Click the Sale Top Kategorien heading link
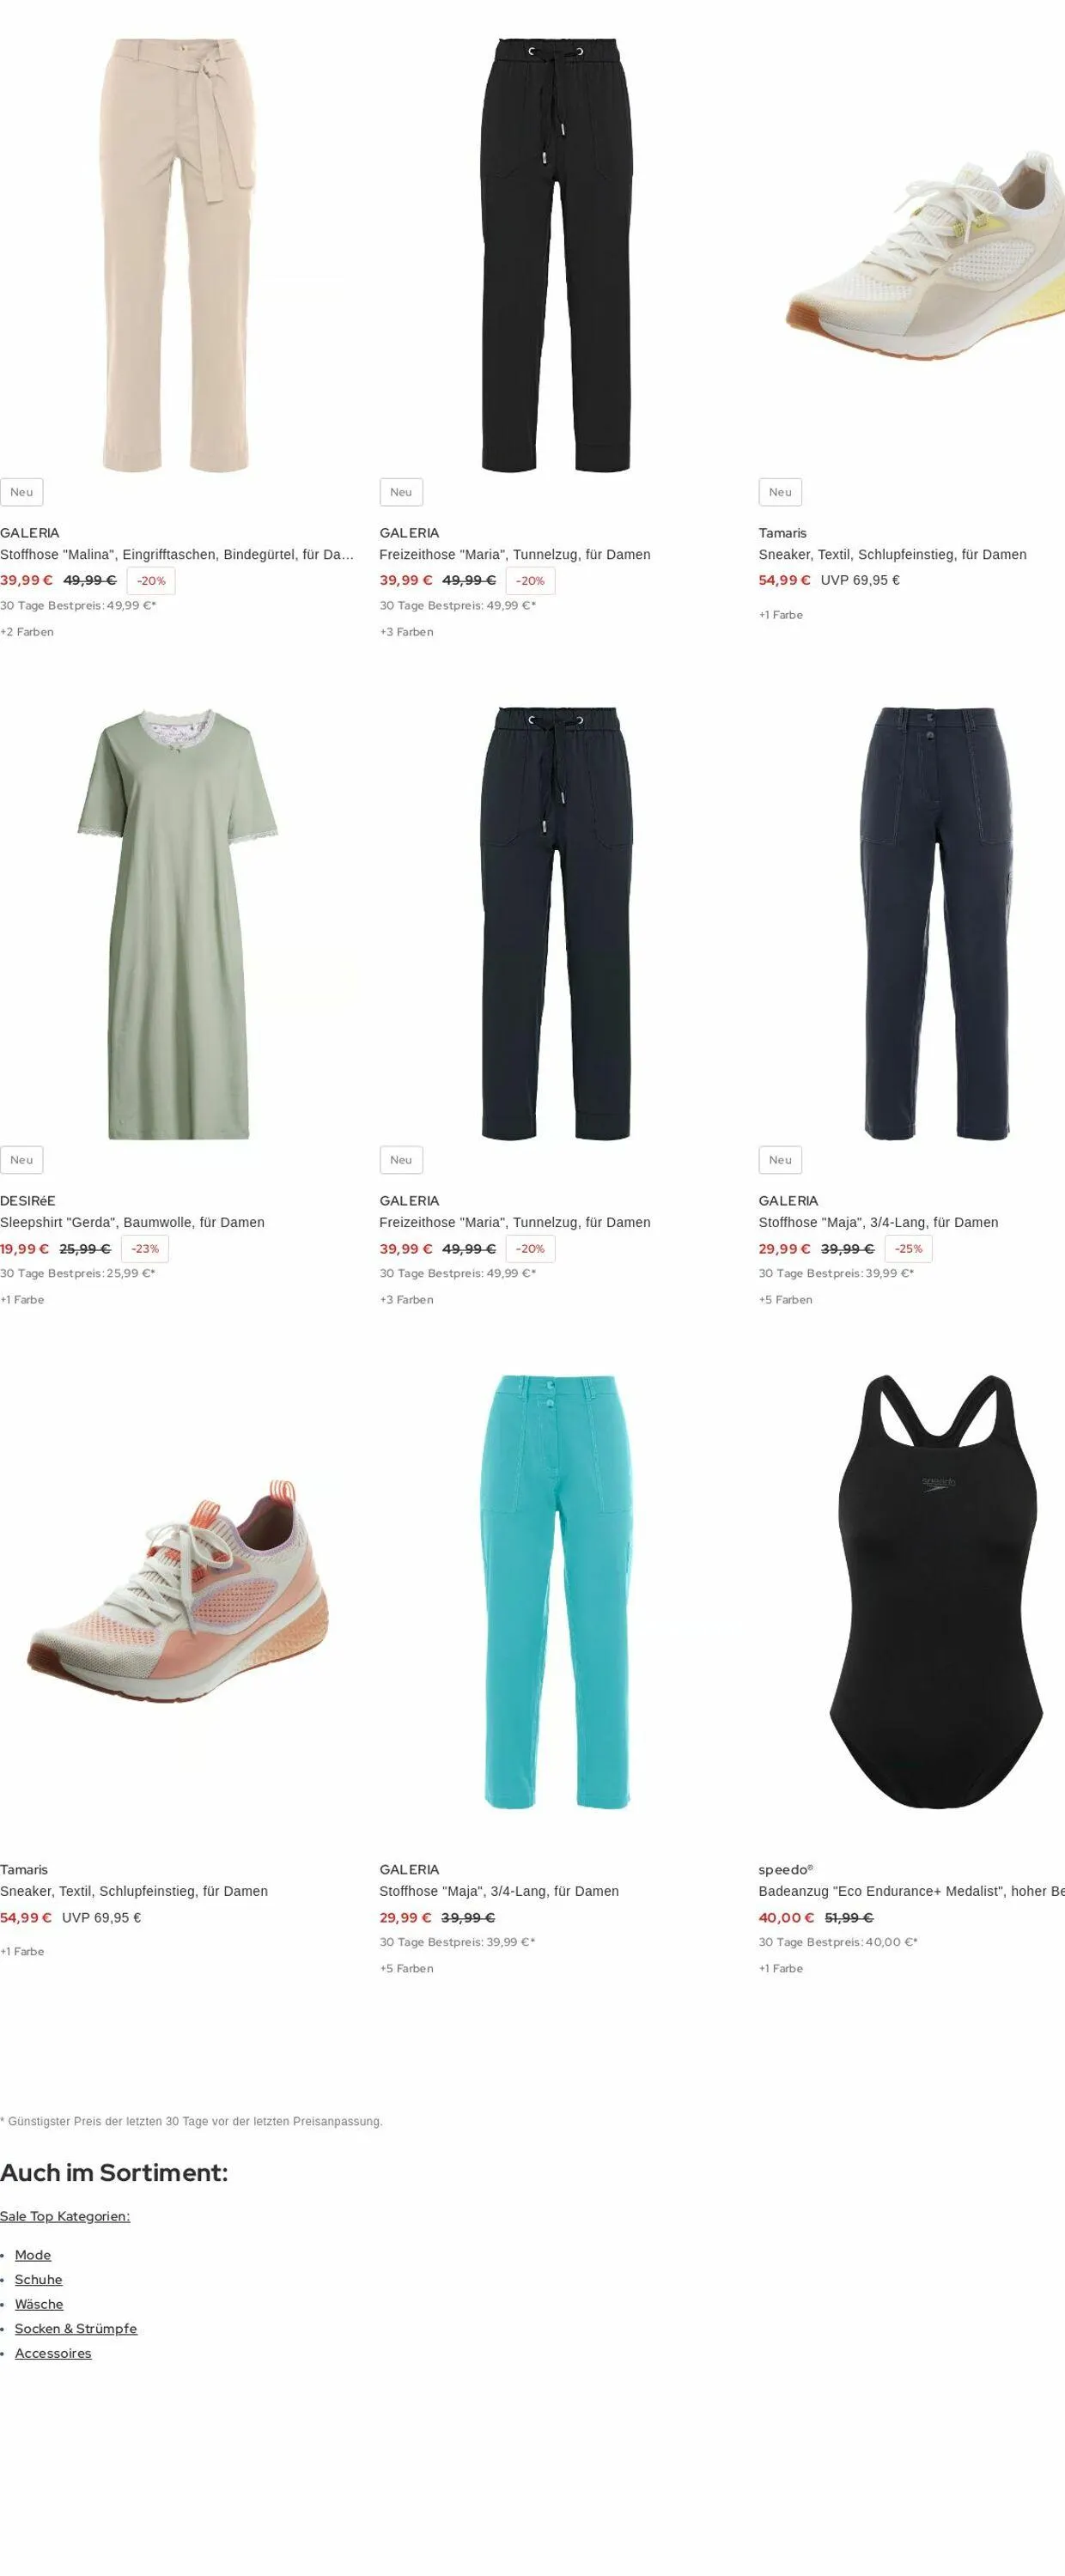The height and width of the screenshot is (2576, 1065). (x=65, y=2216)
